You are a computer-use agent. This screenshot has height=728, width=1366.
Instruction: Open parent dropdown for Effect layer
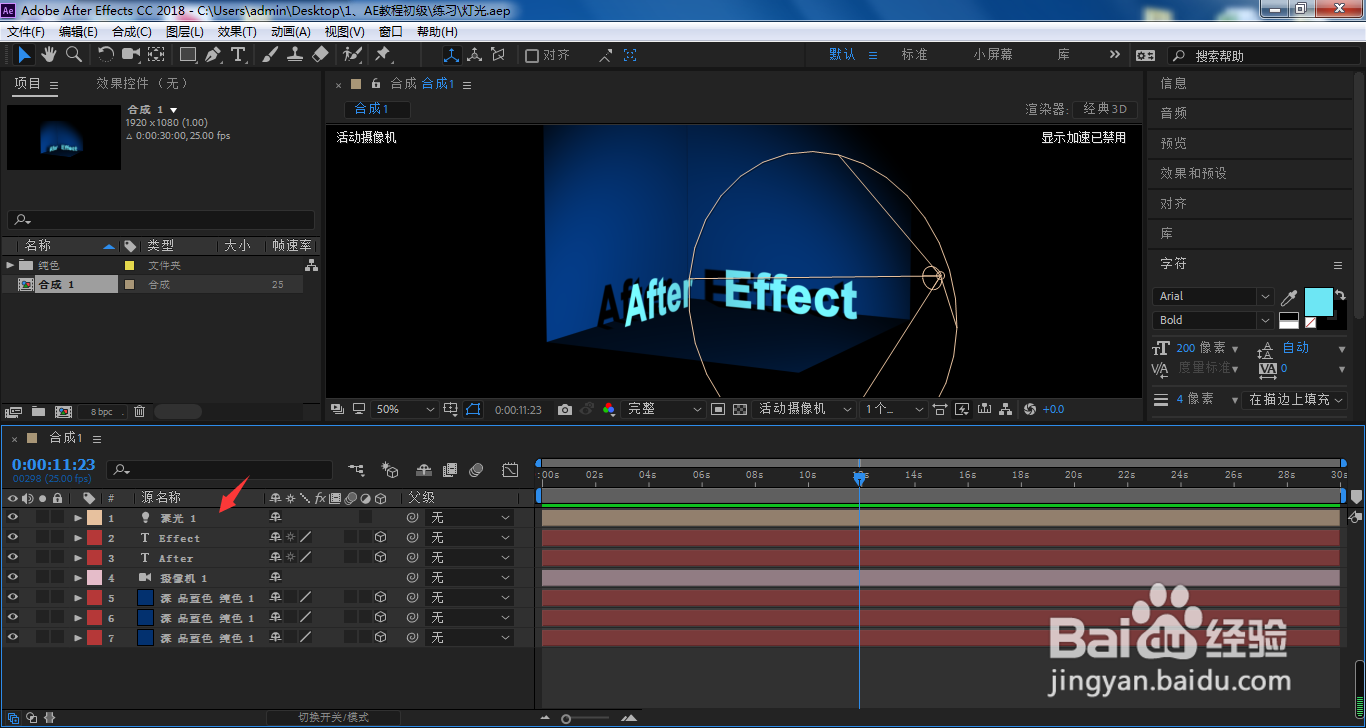click(469, 538)
